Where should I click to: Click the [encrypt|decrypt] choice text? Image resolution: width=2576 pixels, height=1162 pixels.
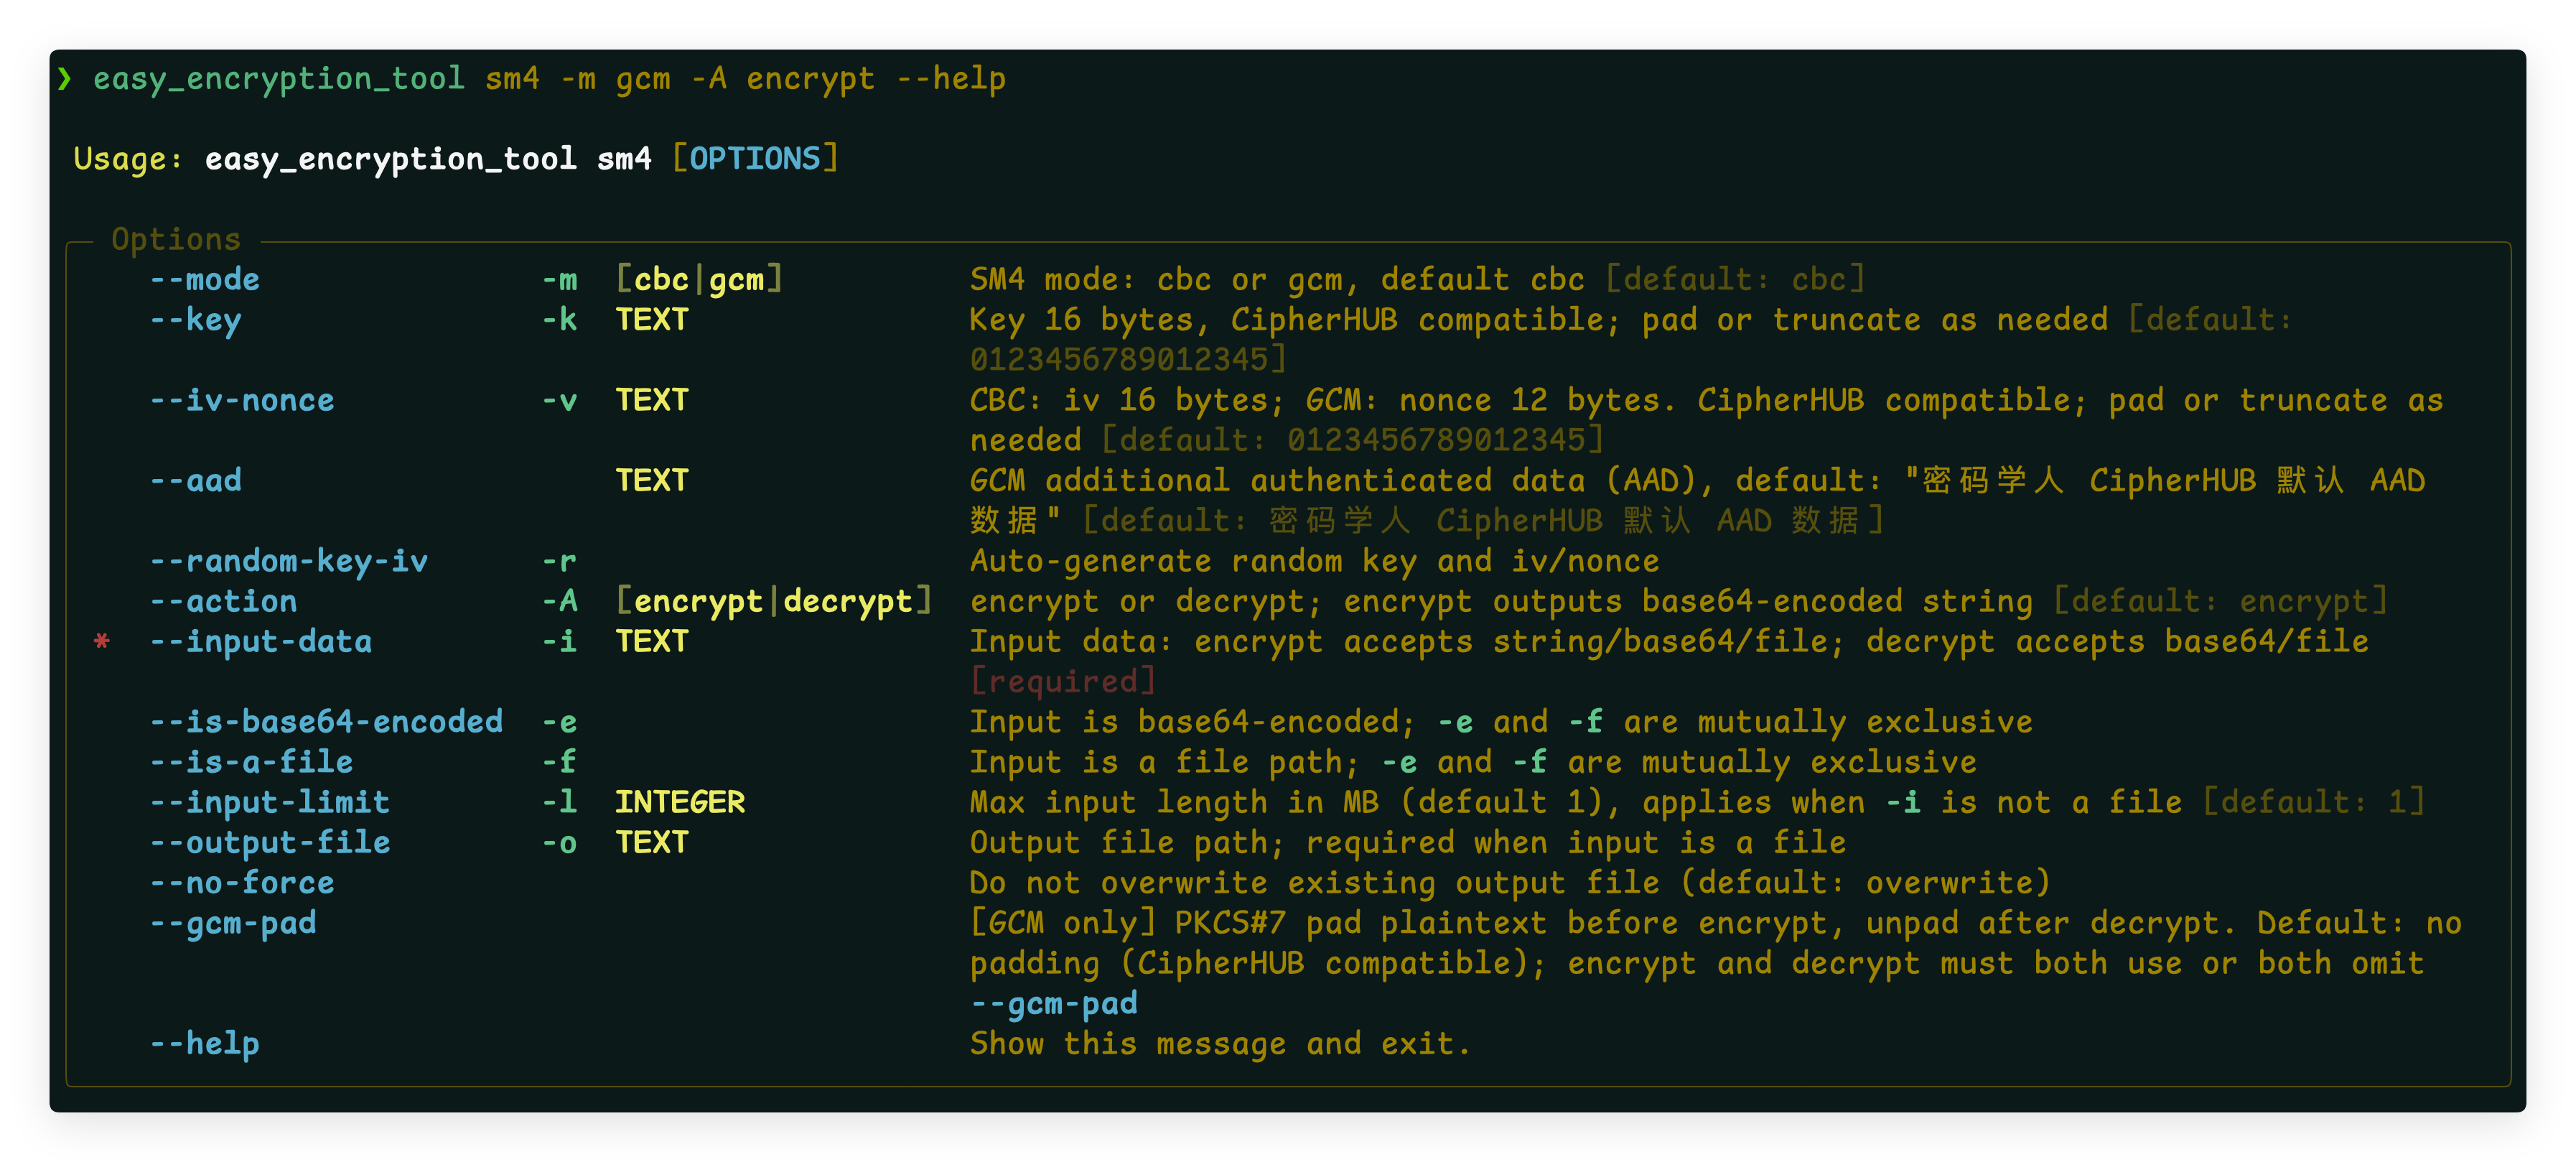pyautogui.click(x=773, y=601)
